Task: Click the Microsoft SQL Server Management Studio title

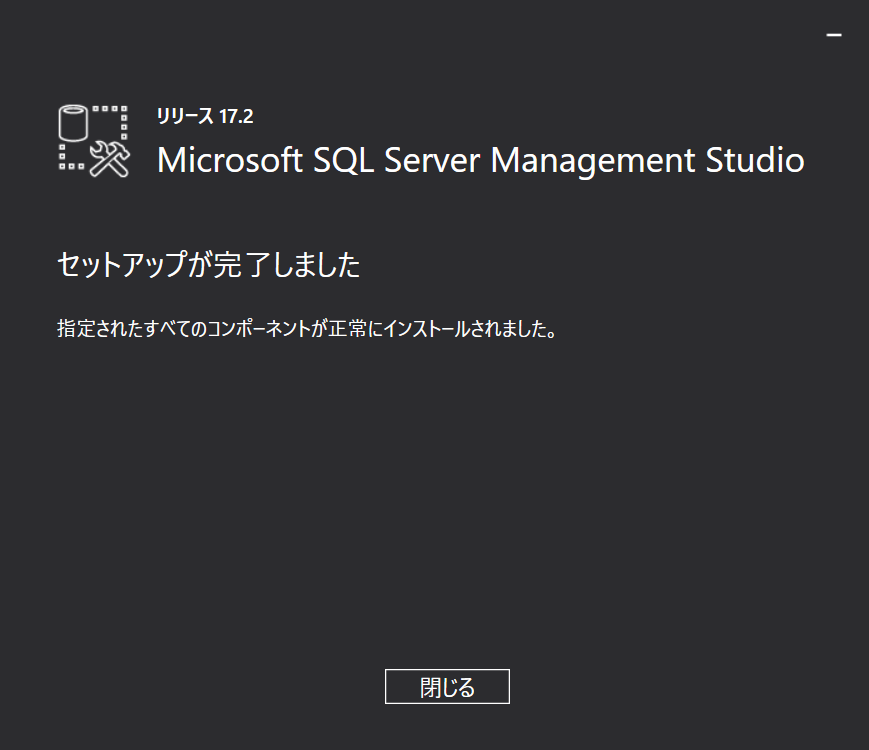Action: (x=480, y=161)
